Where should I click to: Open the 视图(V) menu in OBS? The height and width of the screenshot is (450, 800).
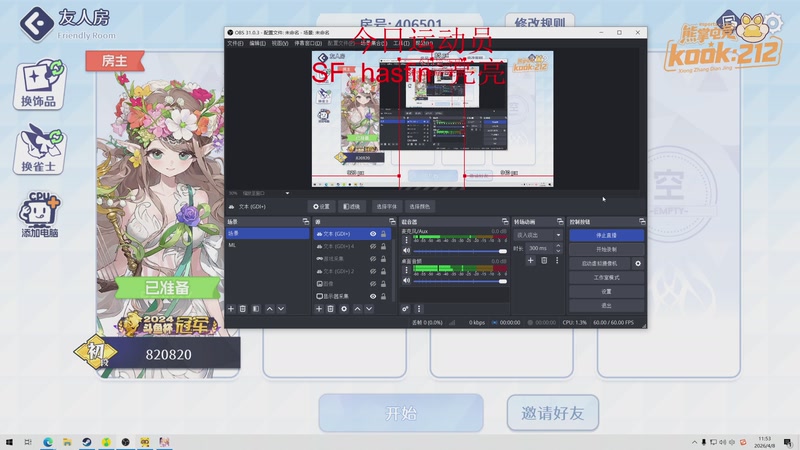[x=280, y=43]
